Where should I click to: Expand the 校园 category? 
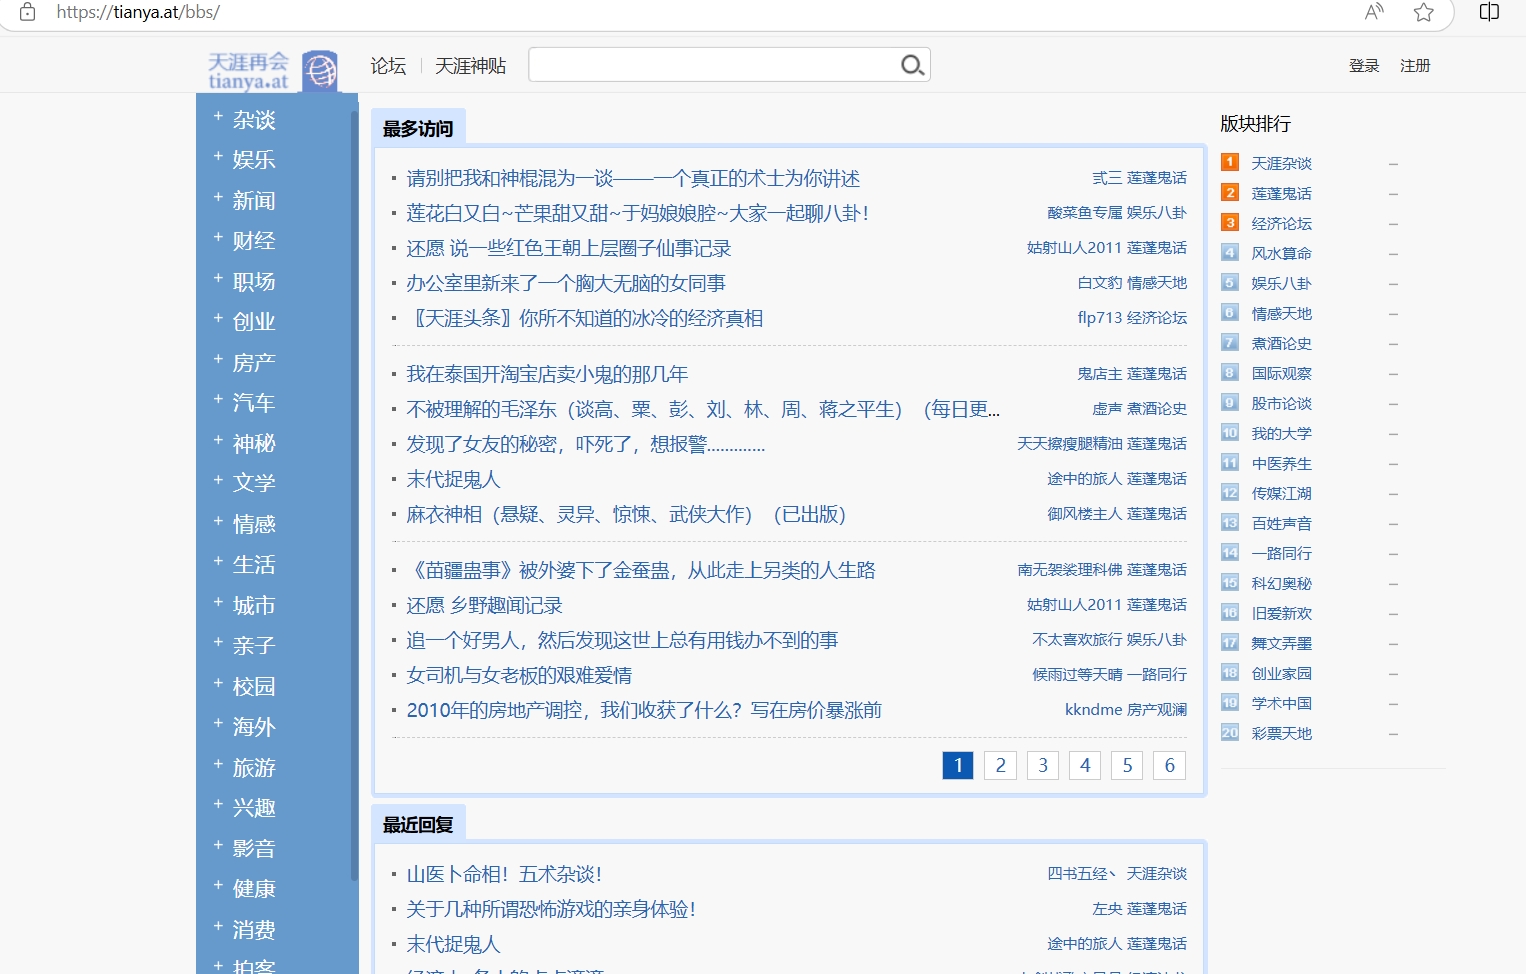coord(254,687)
